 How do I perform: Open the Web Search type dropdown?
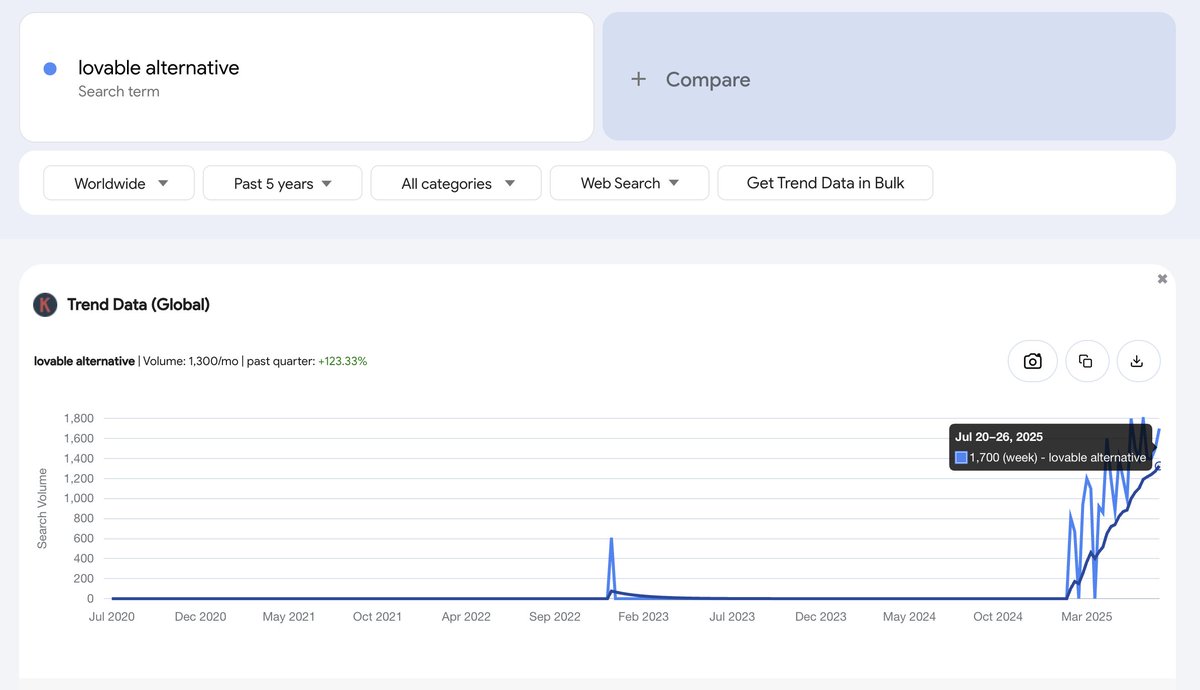[629, 183]
